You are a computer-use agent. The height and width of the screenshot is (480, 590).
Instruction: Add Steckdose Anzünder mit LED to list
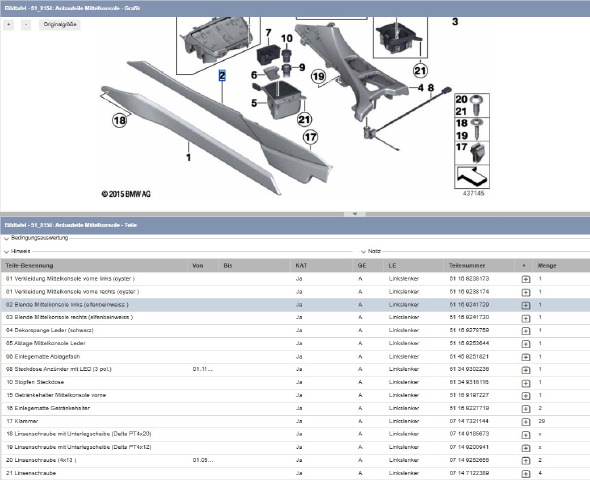526,370
